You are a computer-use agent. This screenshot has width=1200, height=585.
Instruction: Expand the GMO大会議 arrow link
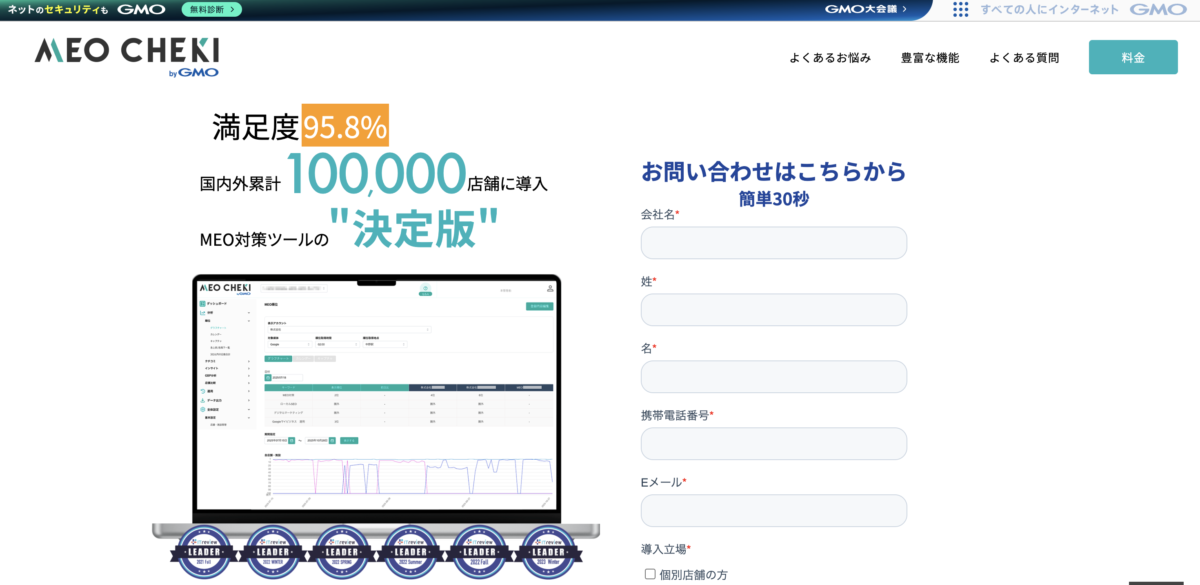click(866, 9)
